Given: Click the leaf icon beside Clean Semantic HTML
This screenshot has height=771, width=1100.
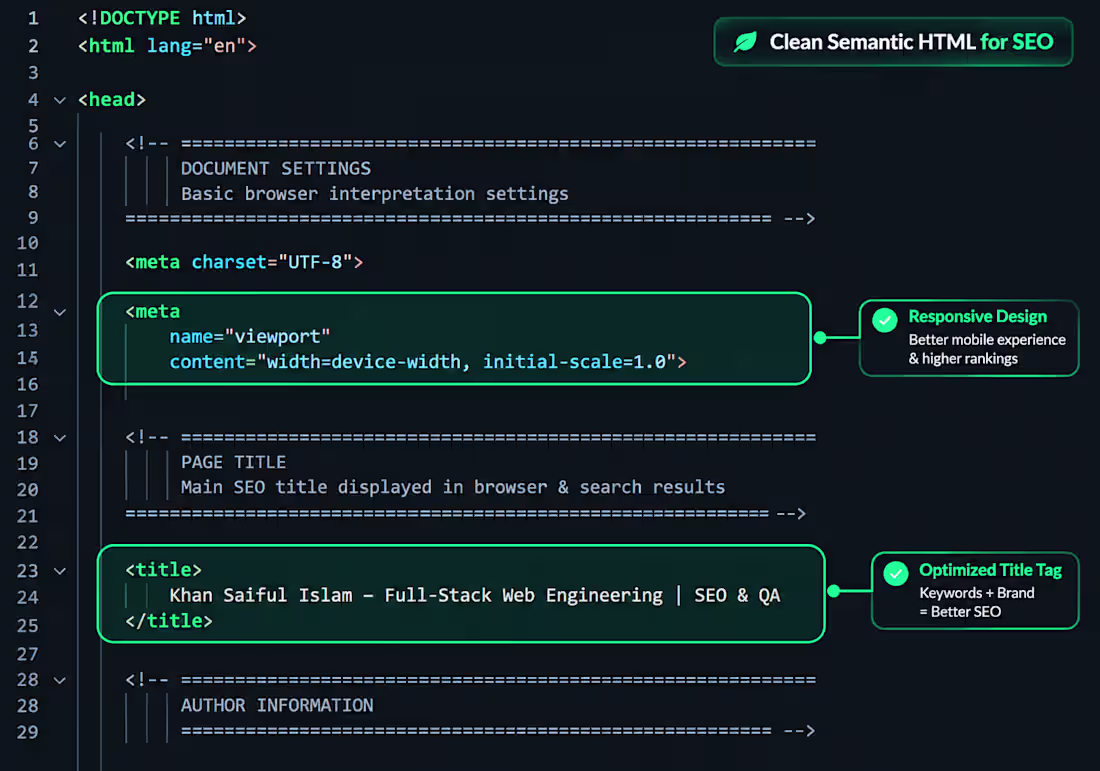Looking at the screenshot, I should (x=745, y=42).
